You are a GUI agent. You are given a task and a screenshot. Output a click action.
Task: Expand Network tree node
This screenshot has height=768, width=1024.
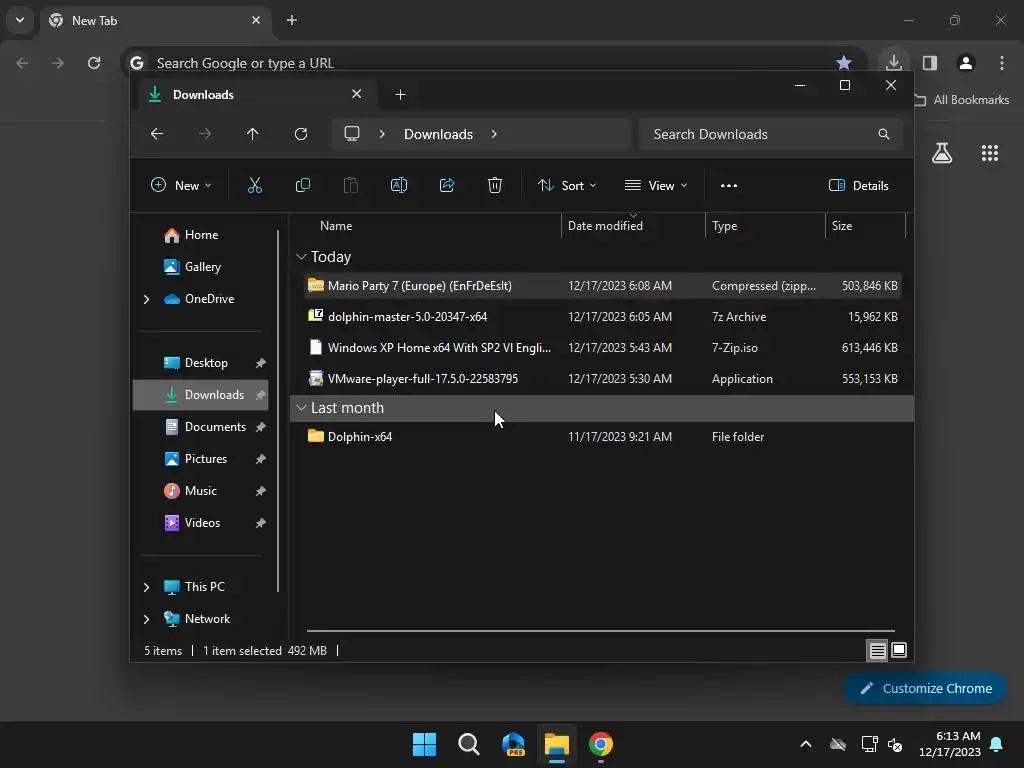click(x=146, y=619)
